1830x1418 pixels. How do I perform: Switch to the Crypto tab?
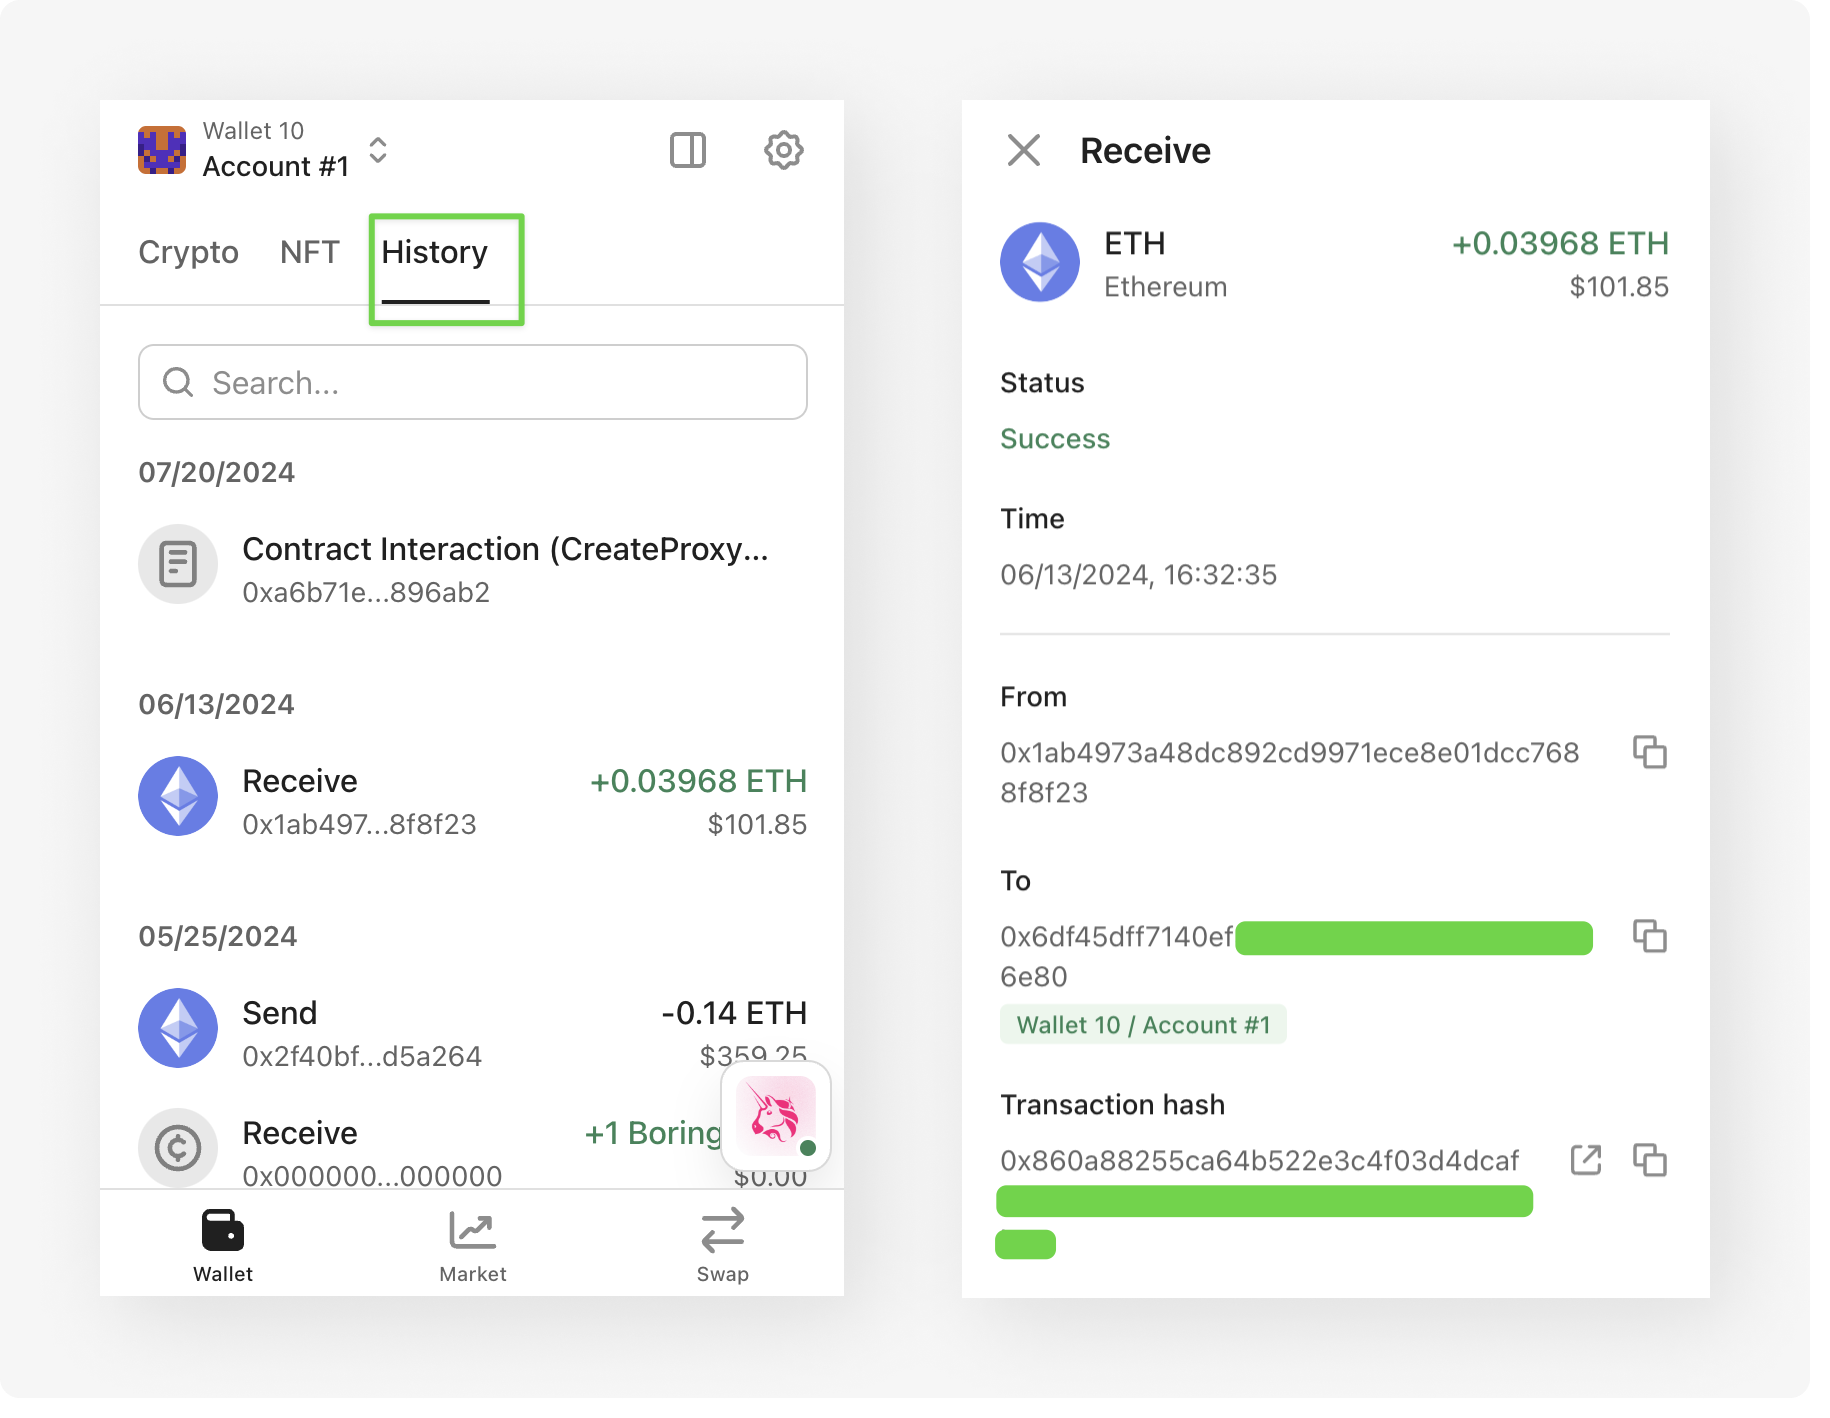point(188,252)
